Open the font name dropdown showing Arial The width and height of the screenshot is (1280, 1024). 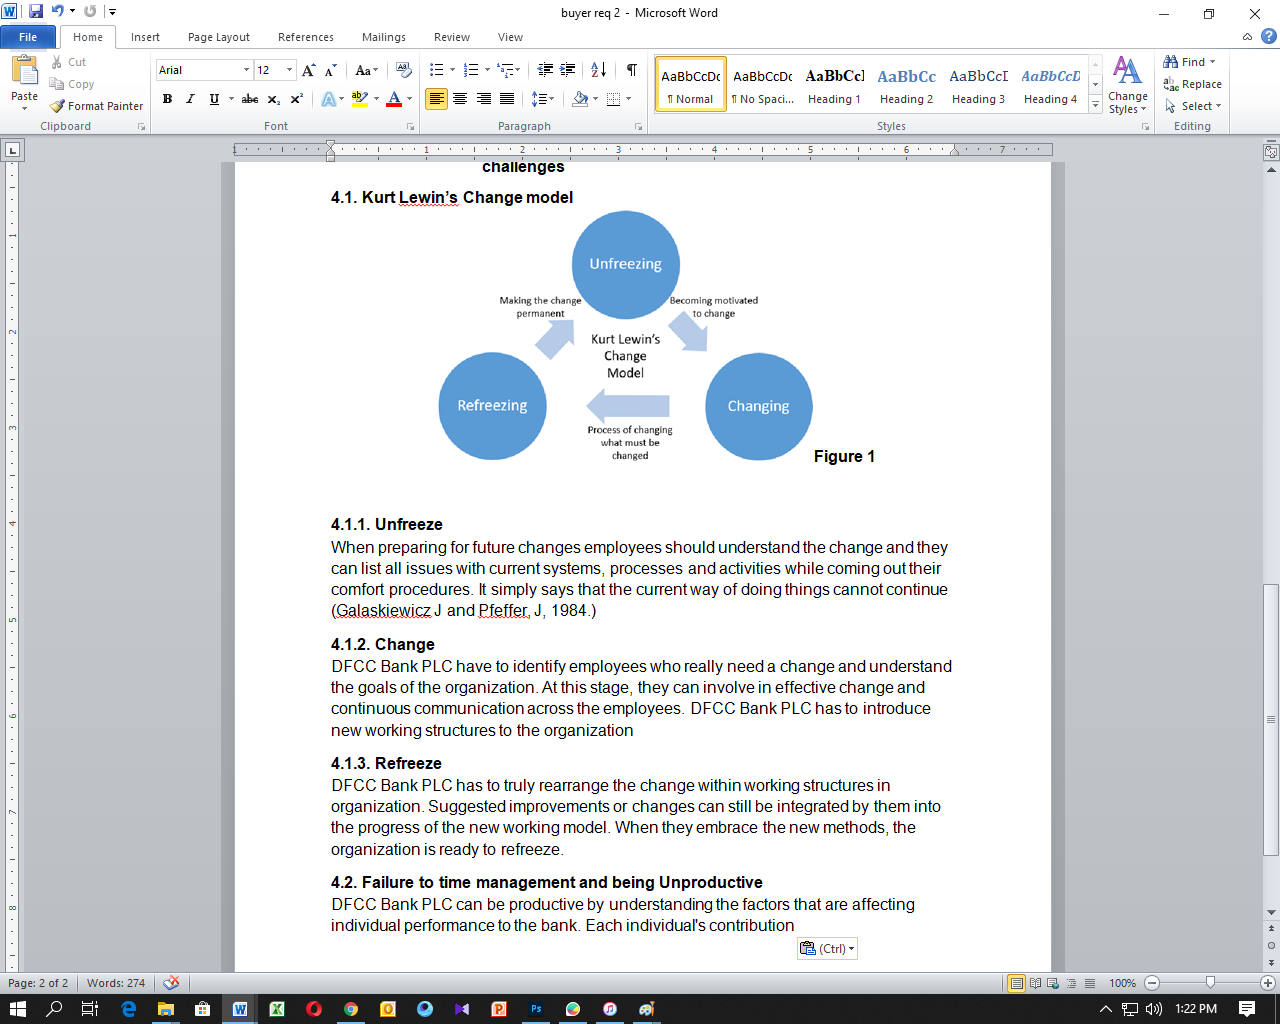point(246,70)
